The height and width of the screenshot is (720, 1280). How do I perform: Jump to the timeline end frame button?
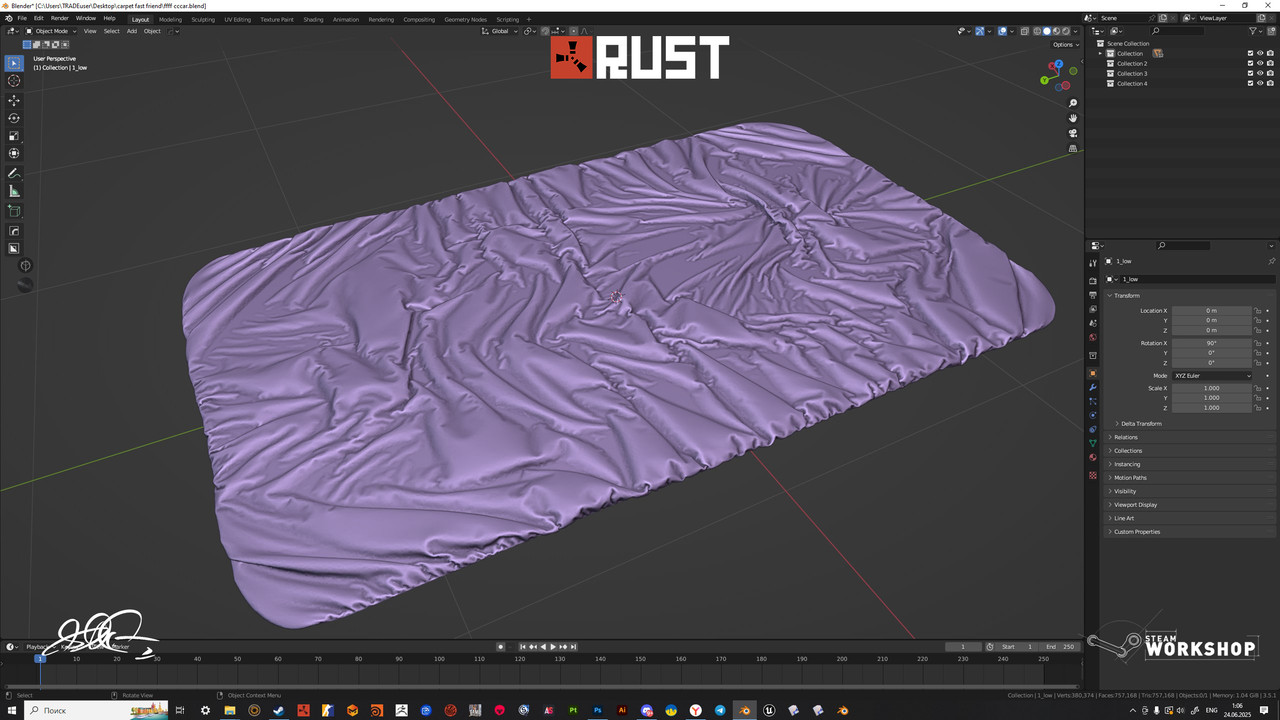pyautogui.click(x=573, y=647)
